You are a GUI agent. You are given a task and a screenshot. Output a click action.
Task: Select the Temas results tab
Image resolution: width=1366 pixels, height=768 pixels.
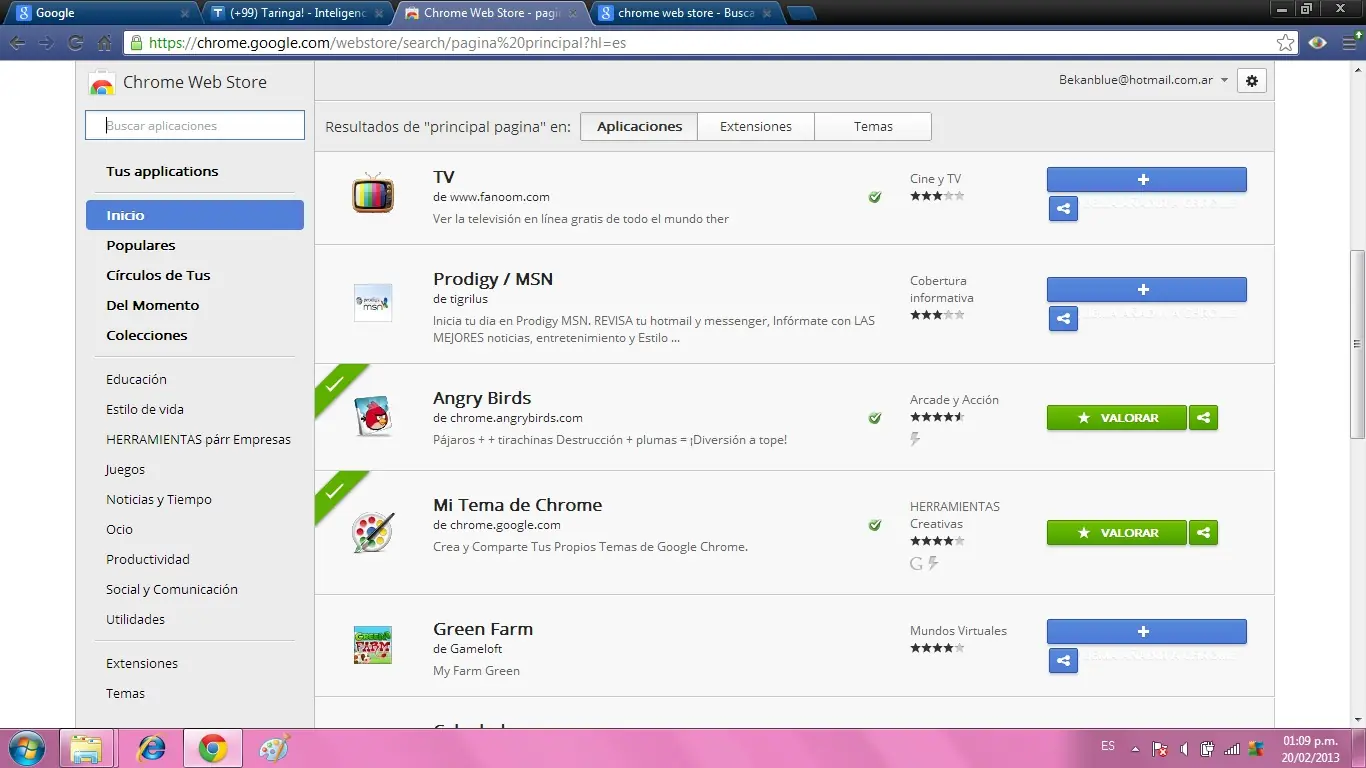pyautogui.click(x=873, y=127)
